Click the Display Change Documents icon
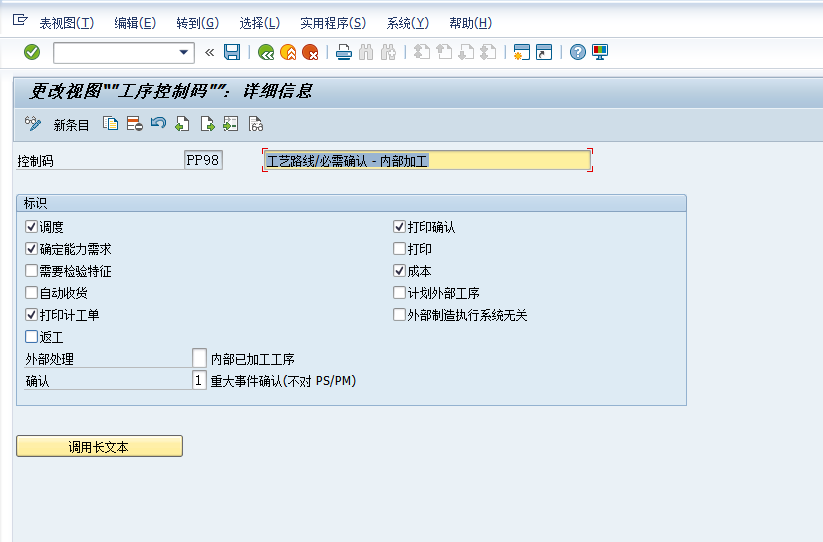 pos(256,124)
